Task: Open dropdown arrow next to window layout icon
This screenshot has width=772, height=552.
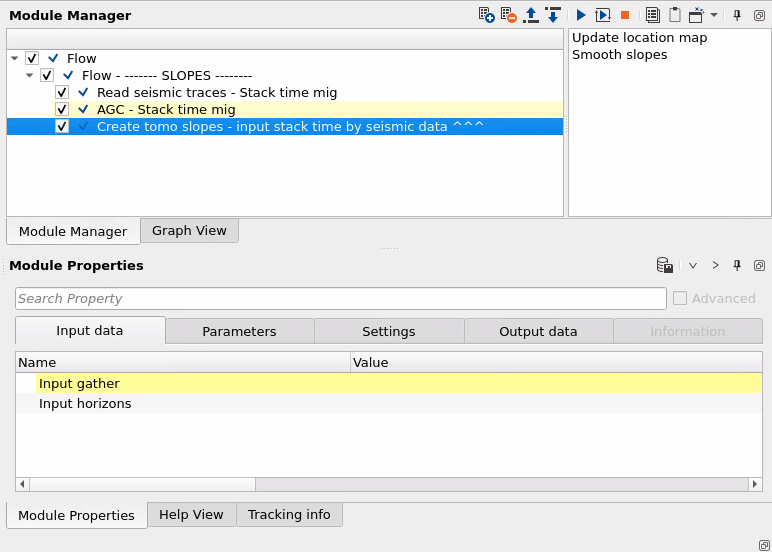Action: [714, 15]
